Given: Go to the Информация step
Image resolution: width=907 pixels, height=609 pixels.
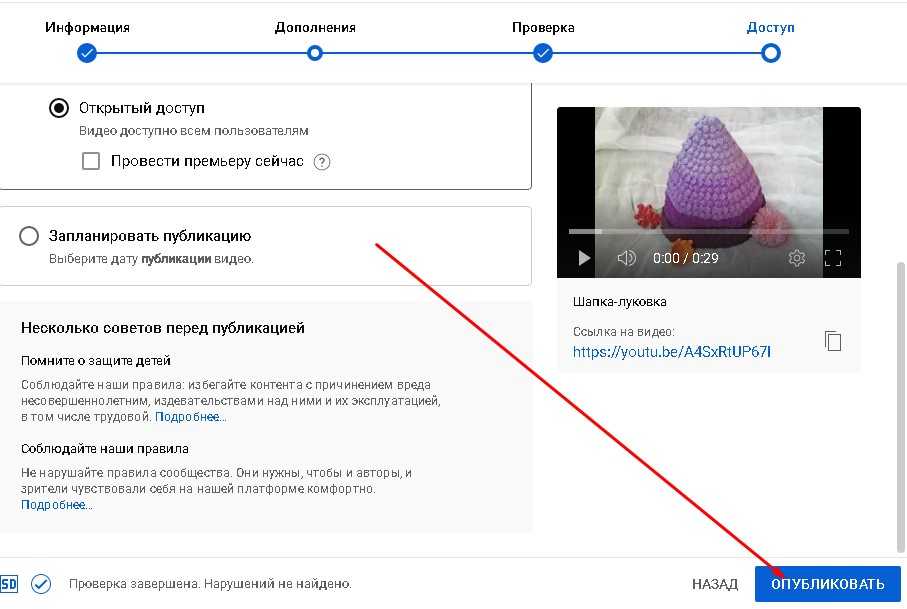Looking at the screenshot, I should point(87,53).
